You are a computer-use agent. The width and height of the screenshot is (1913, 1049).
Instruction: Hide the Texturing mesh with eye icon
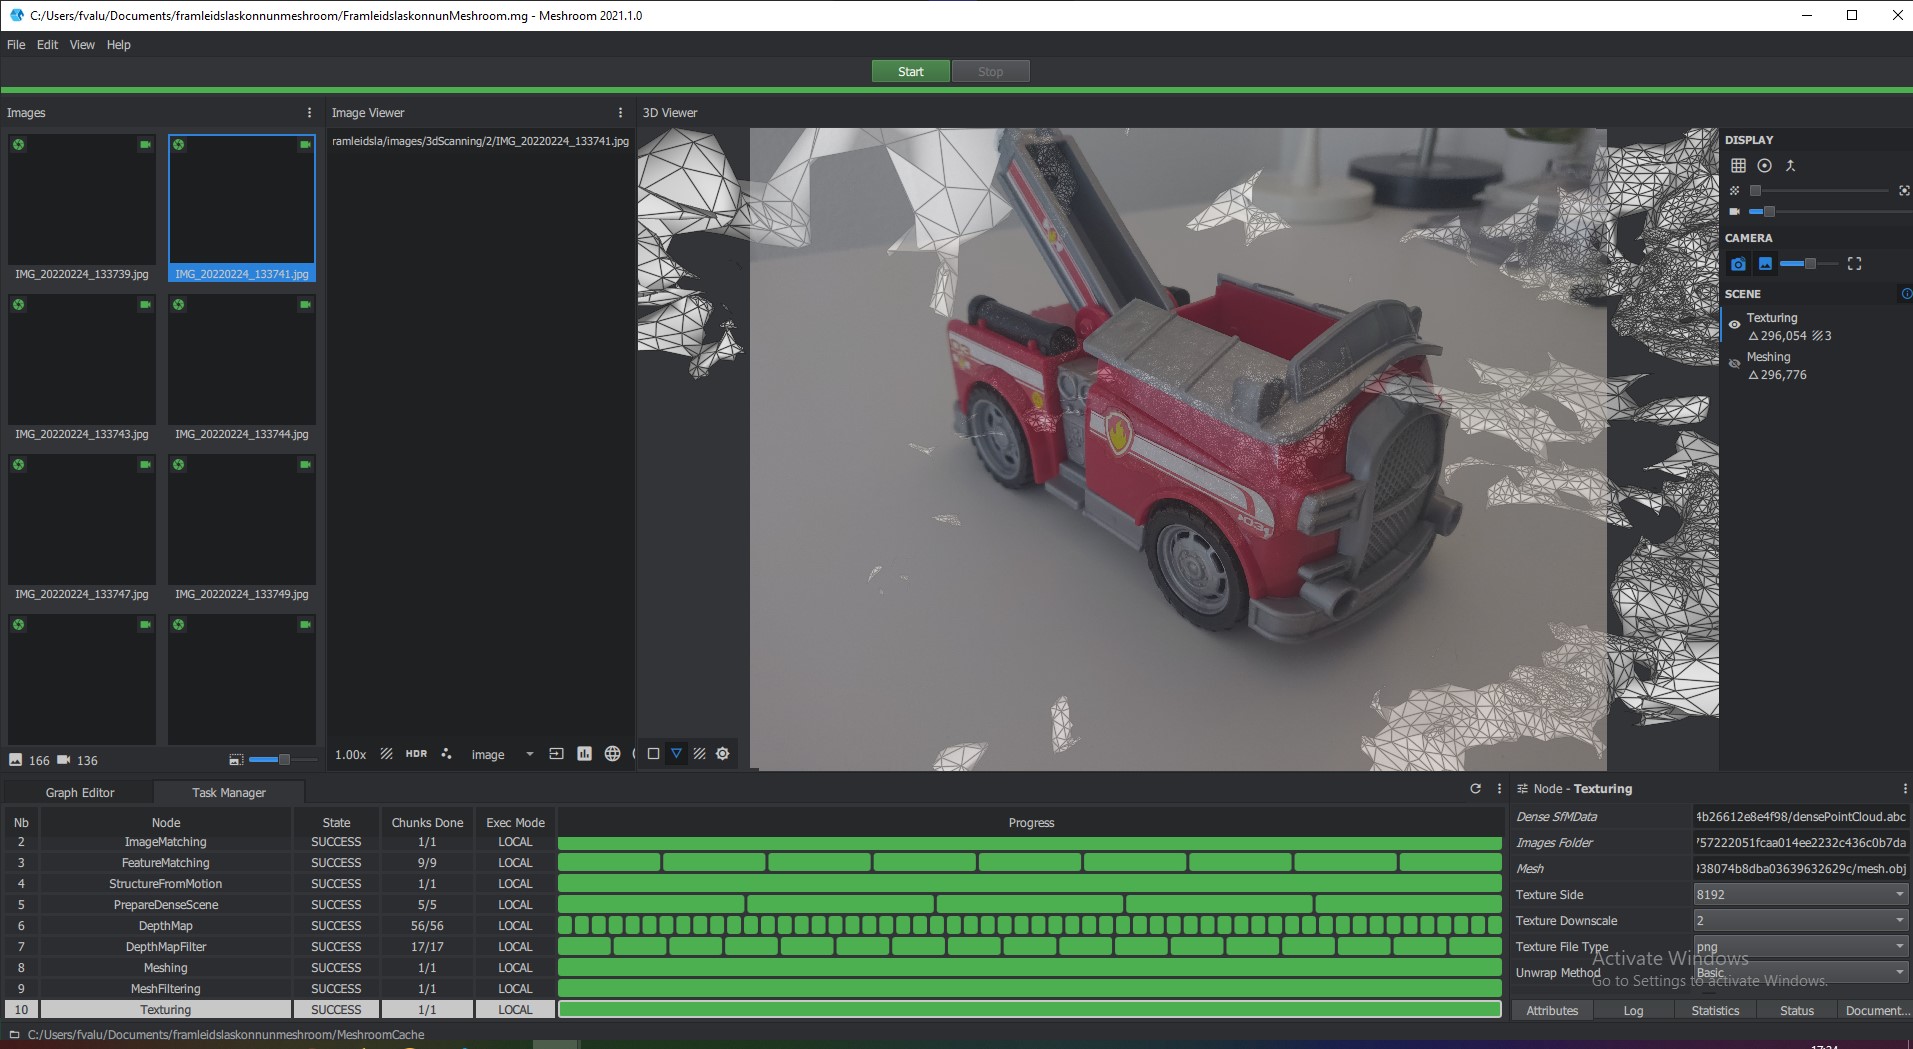1734,324
